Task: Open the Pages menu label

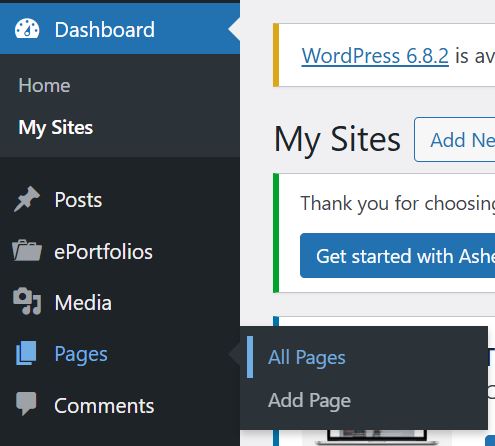Action: 81,354
